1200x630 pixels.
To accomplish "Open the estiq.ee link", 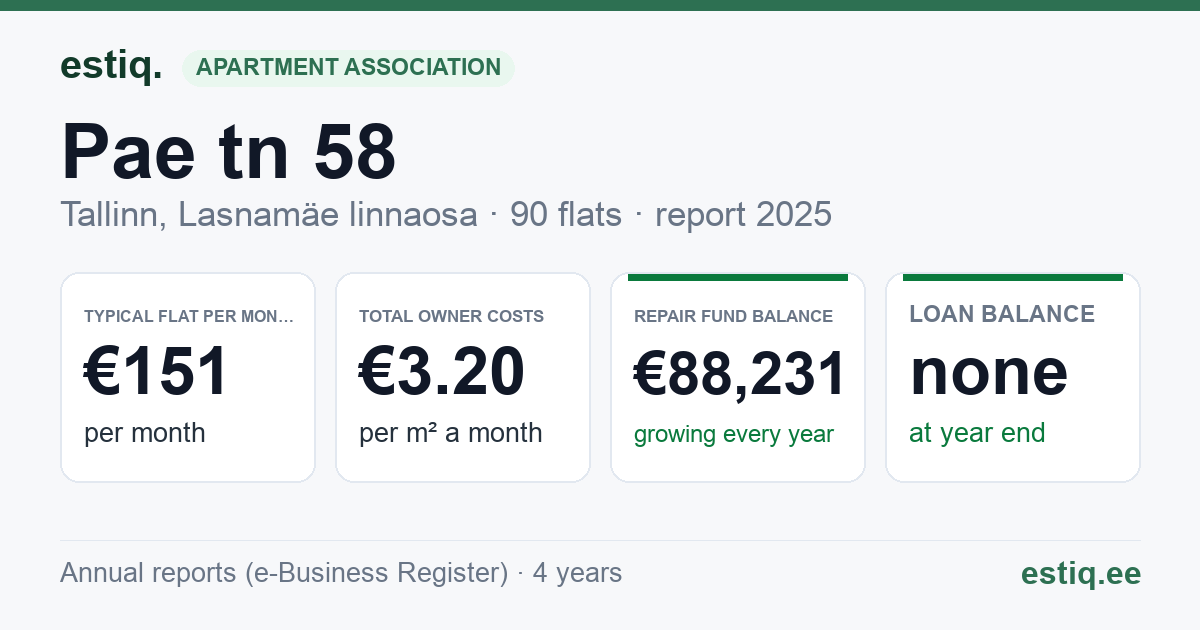I will pyautogui.click(x=1081, y=573).
